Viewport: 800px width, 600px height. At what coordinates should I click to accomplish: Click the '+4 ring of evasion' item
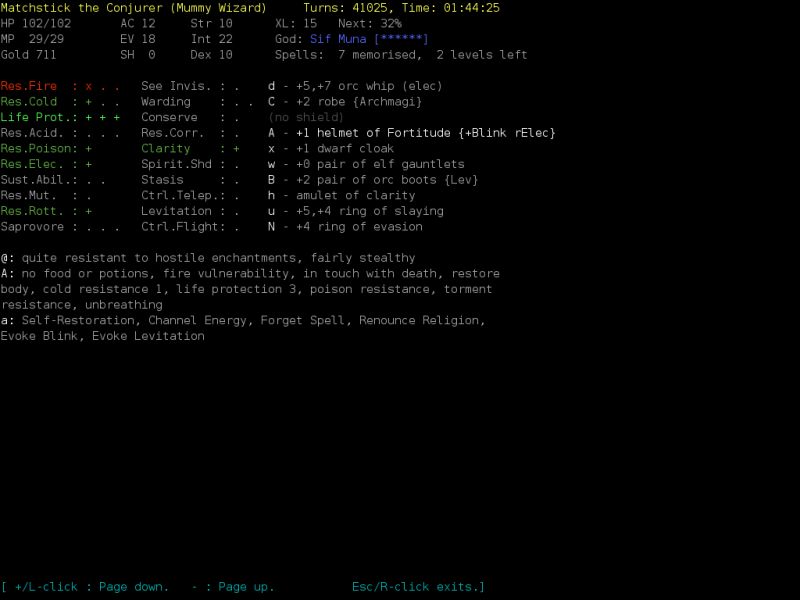click(359, 227)
